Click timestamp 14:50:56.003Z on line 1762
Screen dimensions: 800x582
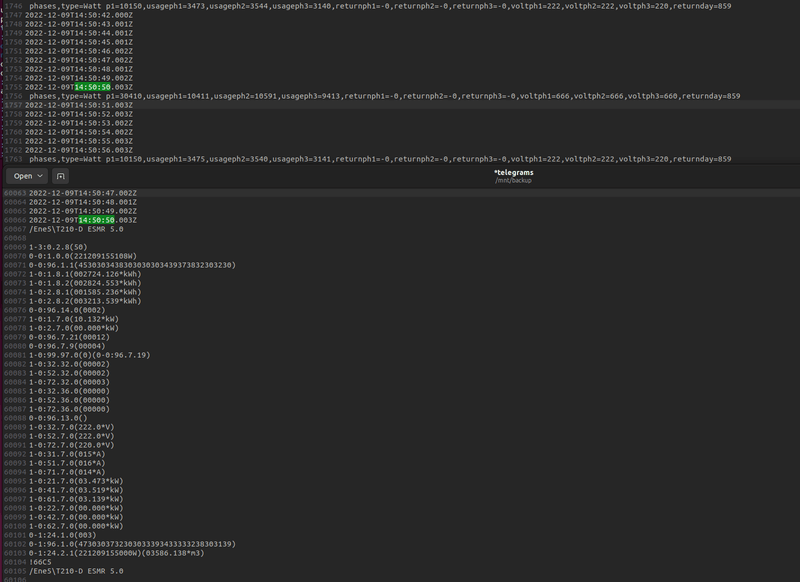[79, 150]
